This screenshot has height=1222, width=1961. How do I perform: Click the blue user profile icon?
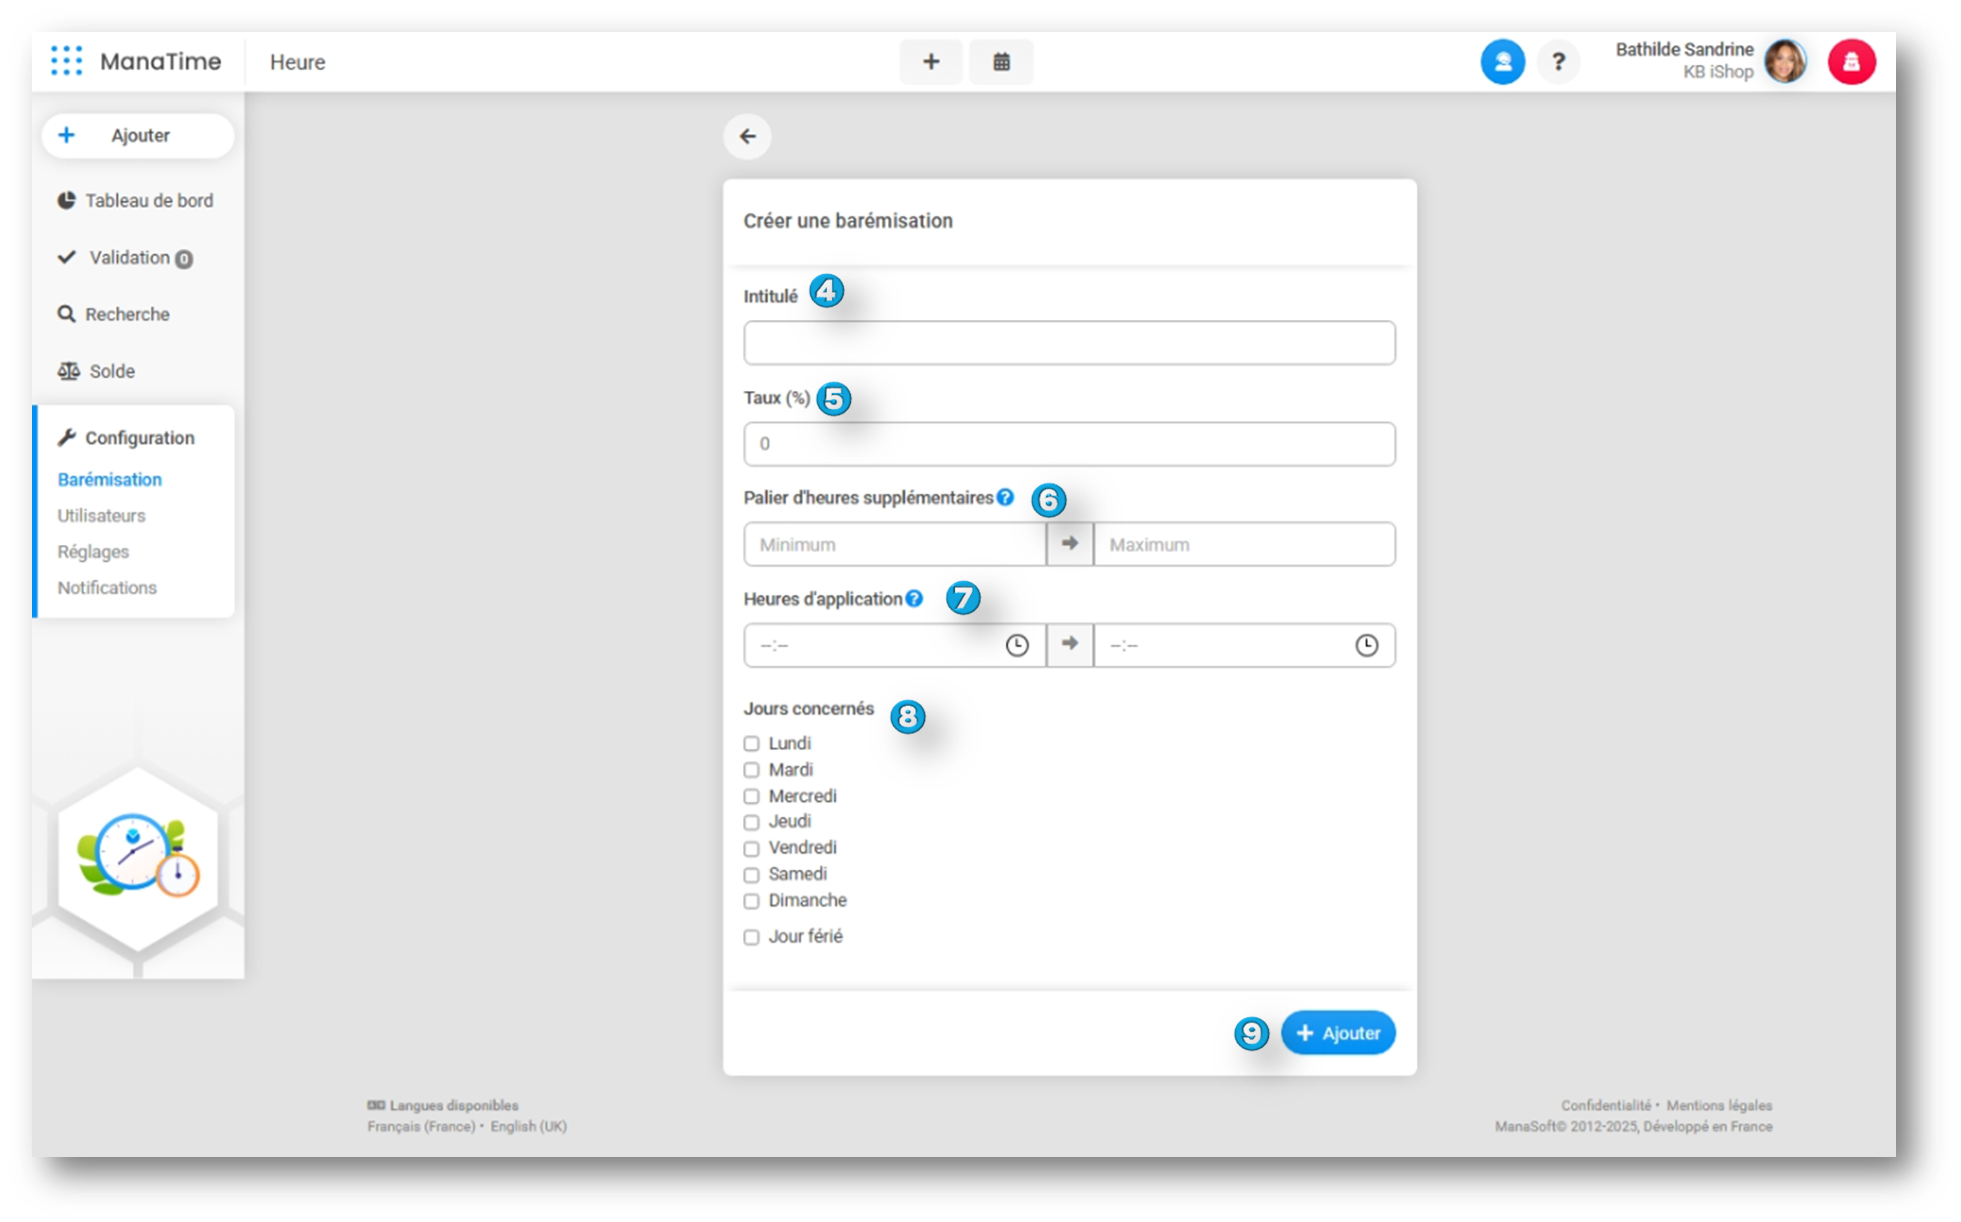point(1501,62)
